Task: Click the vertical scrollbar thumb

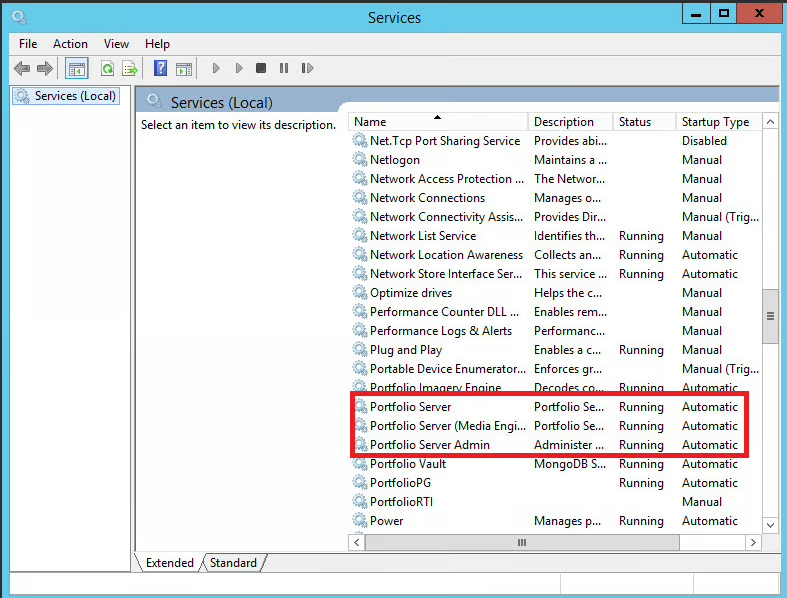Action: click(x=770, y=316)
